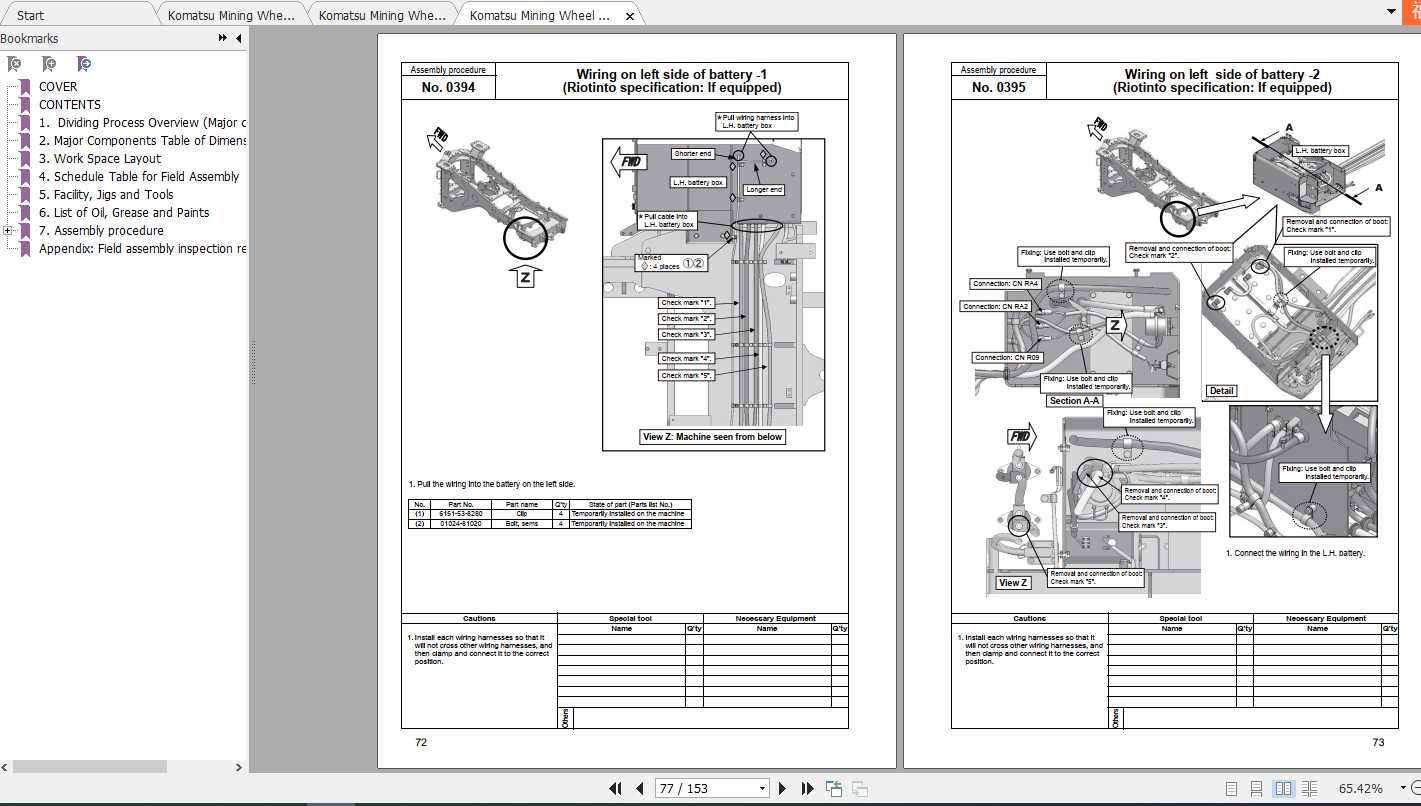The height and width of the screenshot is (806, 1421).
Task: Open the page number dropdown
Action: [x=761, y=788]
